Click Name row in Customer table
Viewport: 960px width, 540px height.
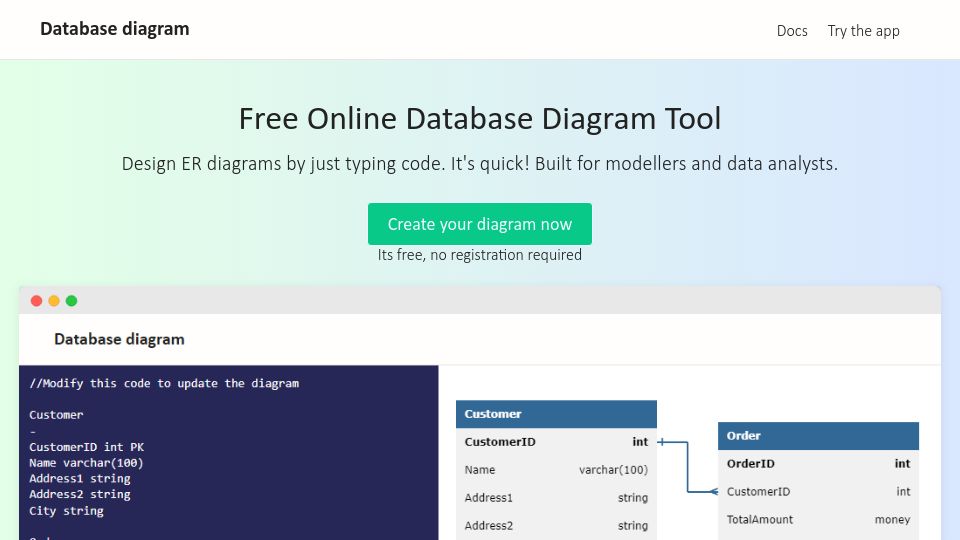coord(556,470)
